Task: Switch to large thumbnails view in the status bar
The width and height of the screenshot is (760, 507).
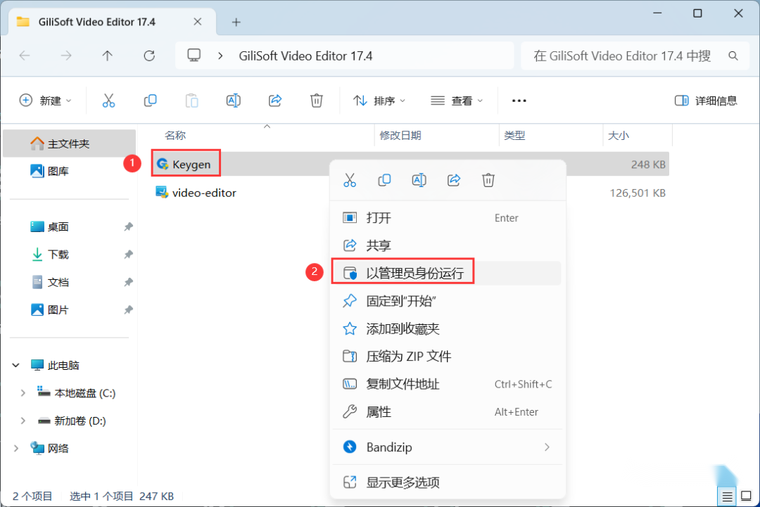Action: pos(746,496)
